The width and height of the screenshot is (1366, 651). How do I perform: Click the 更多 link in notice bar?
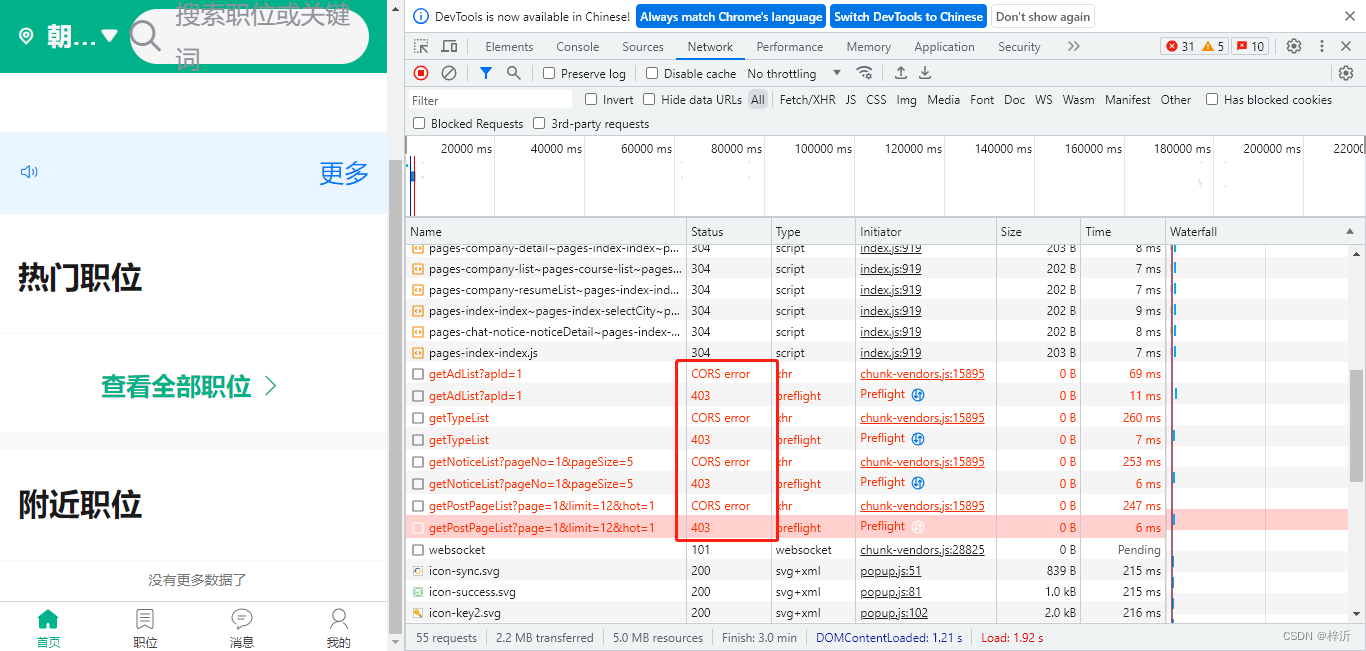click(344, 172)
